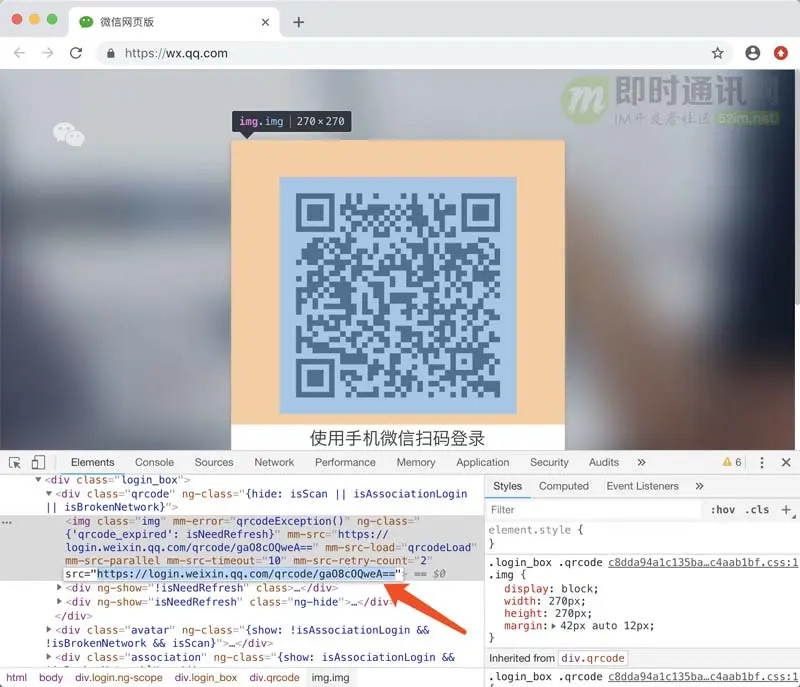The height and width of the screenshot is (687, 800).
Task: Open the Application panel
Action: tap(483, 462)
